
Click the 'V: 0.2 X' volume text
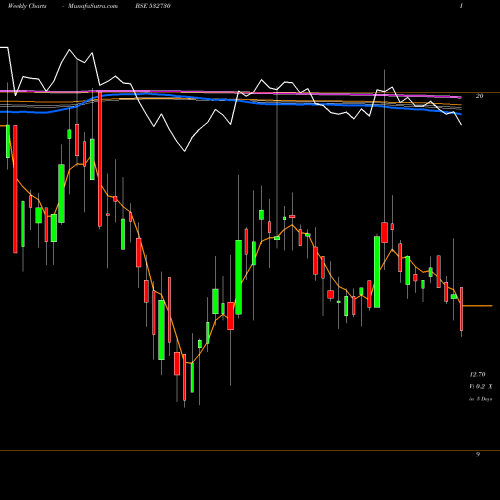point(480,387)
